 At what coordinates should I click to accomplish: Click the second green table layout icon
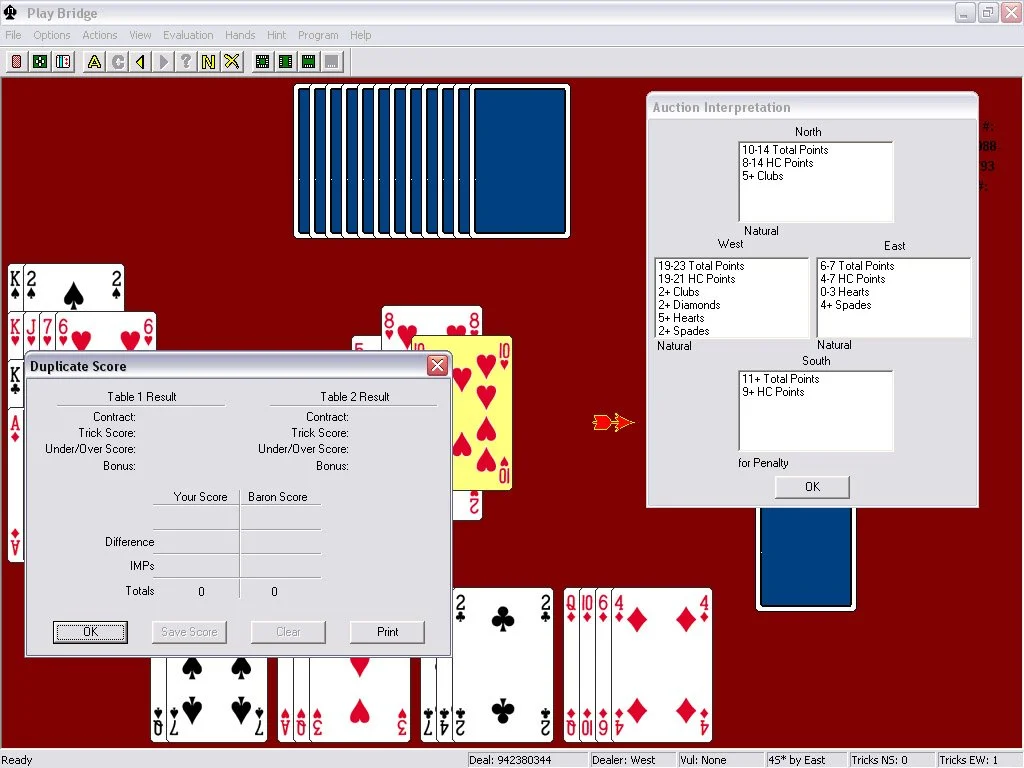286,62
